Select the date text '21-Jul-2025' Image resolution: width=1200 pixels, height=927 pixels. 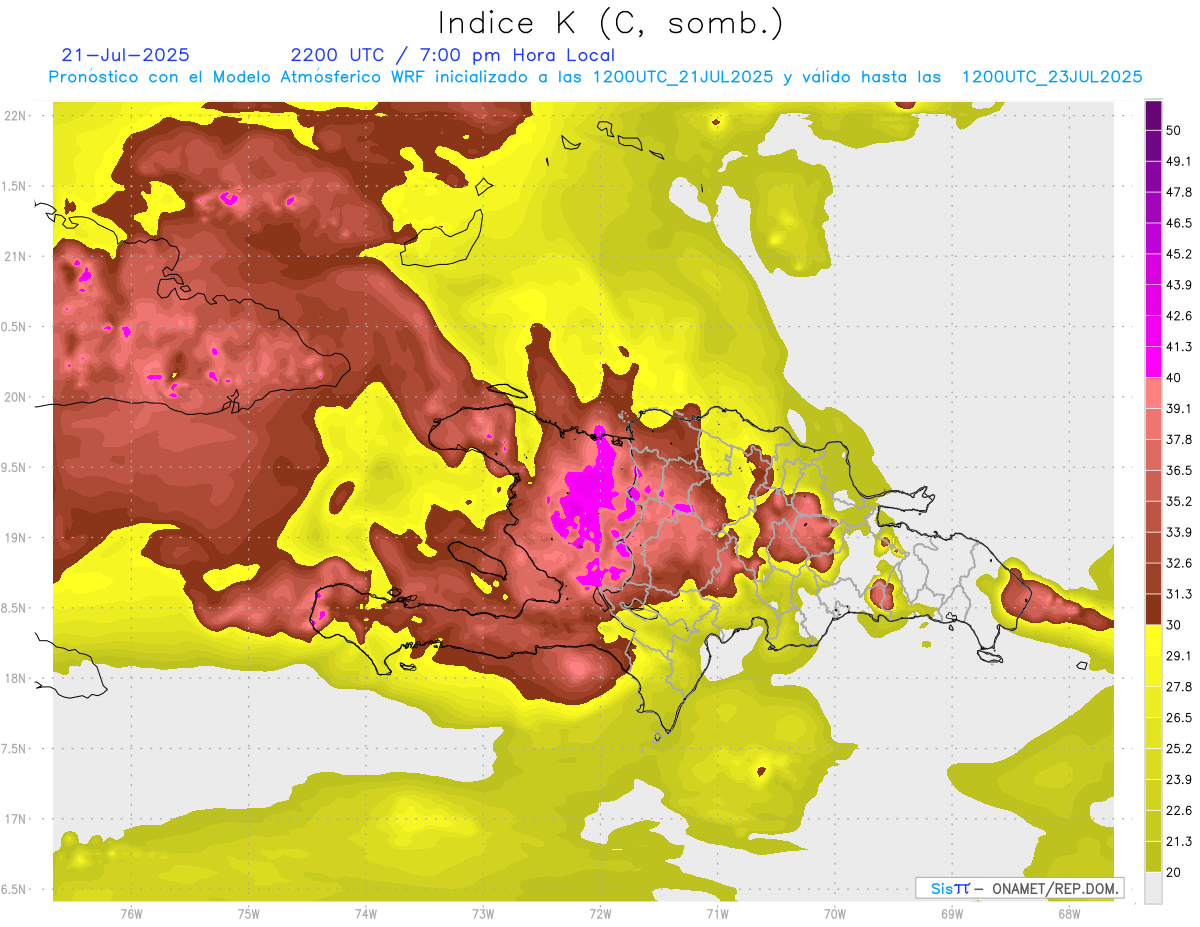pyautogui.click(x=125, y=55)
